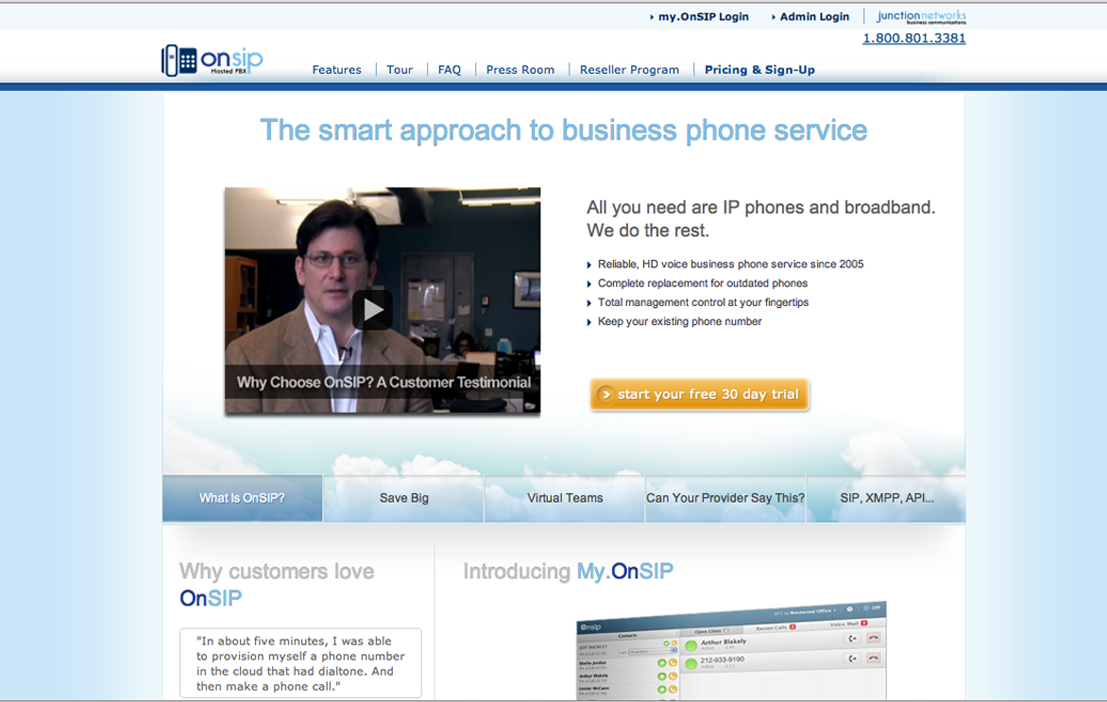Click the arrow bullet beside my.OnSIP Login
This screenshot has height=702, width=1107.
click(x=652, y=17)
